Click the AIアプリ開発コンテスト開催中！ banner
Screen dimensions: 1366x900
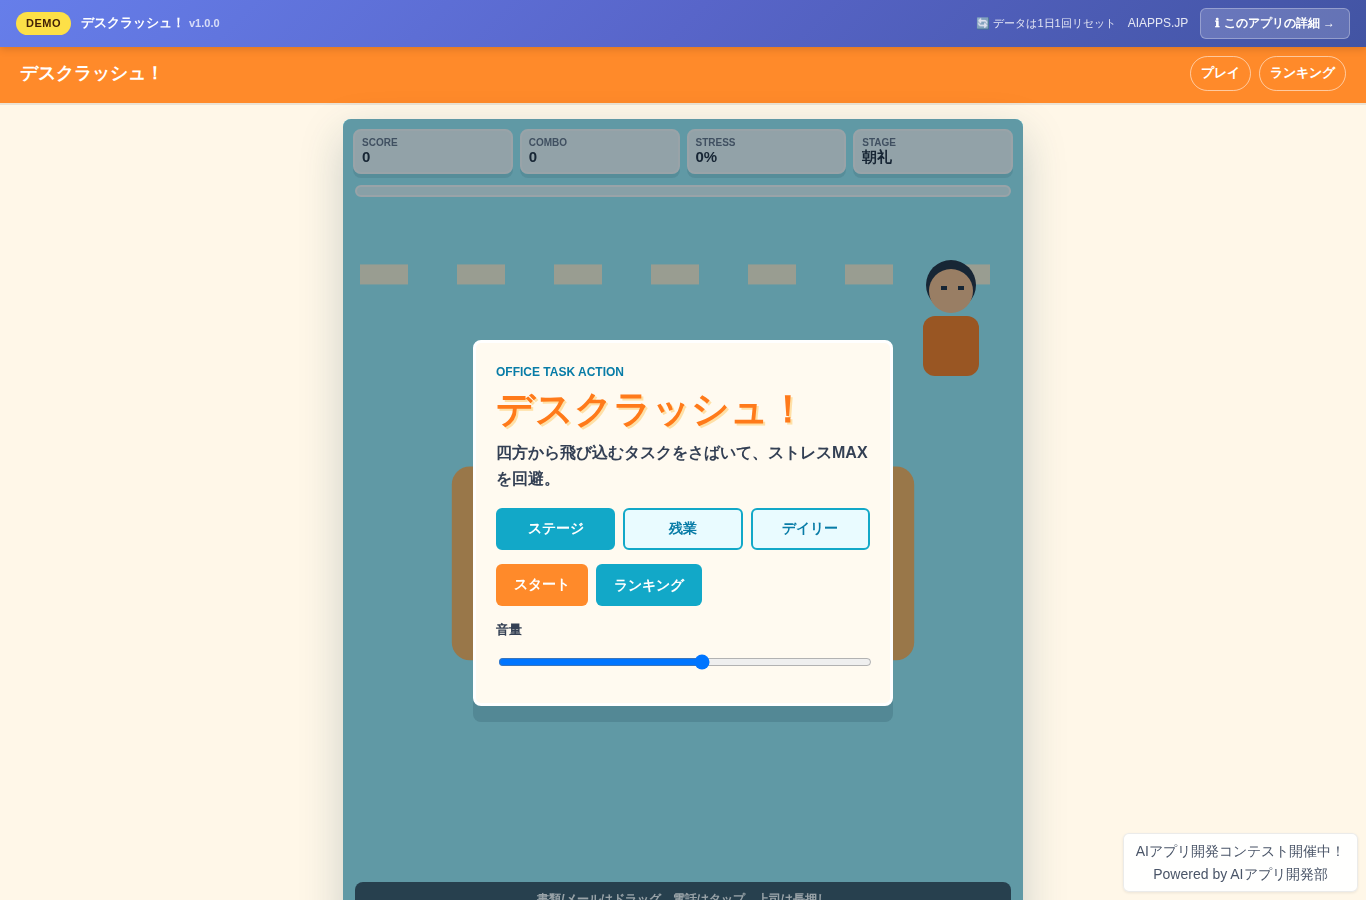[x=1240, y=851]
